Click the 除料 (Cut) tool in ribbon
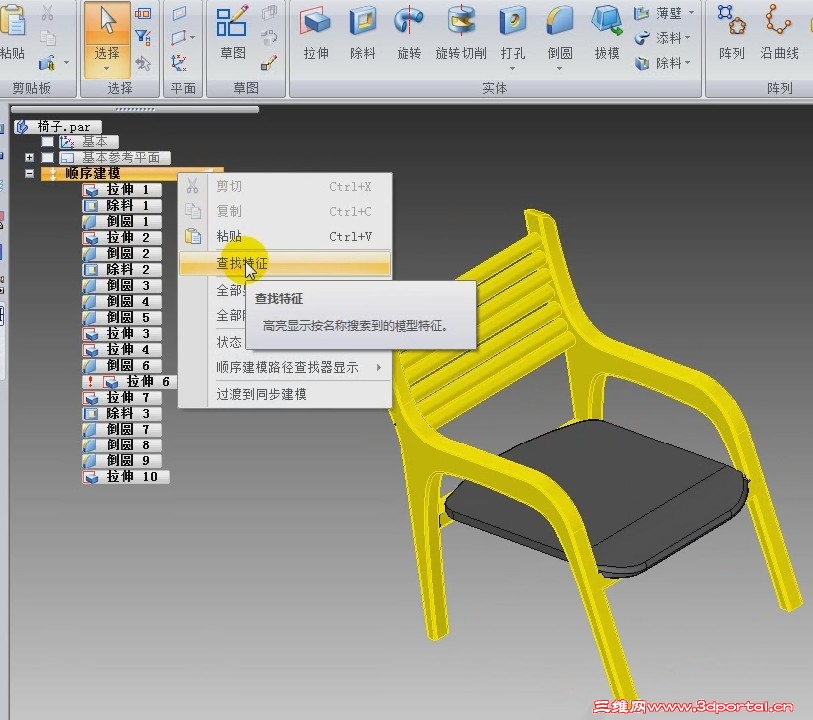Image resolution: width=813 pixels, height=720 pixels. [x=362, y=31]
